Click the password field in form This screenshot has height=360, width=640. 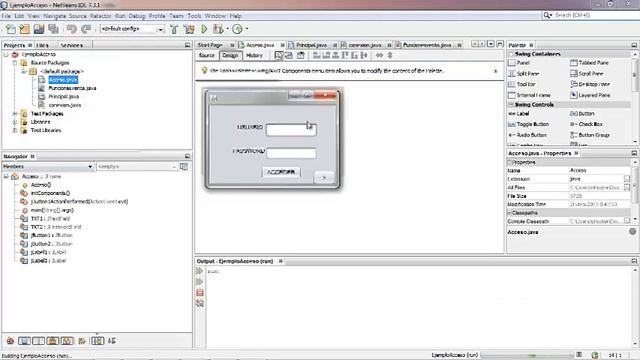click(291, 153)
